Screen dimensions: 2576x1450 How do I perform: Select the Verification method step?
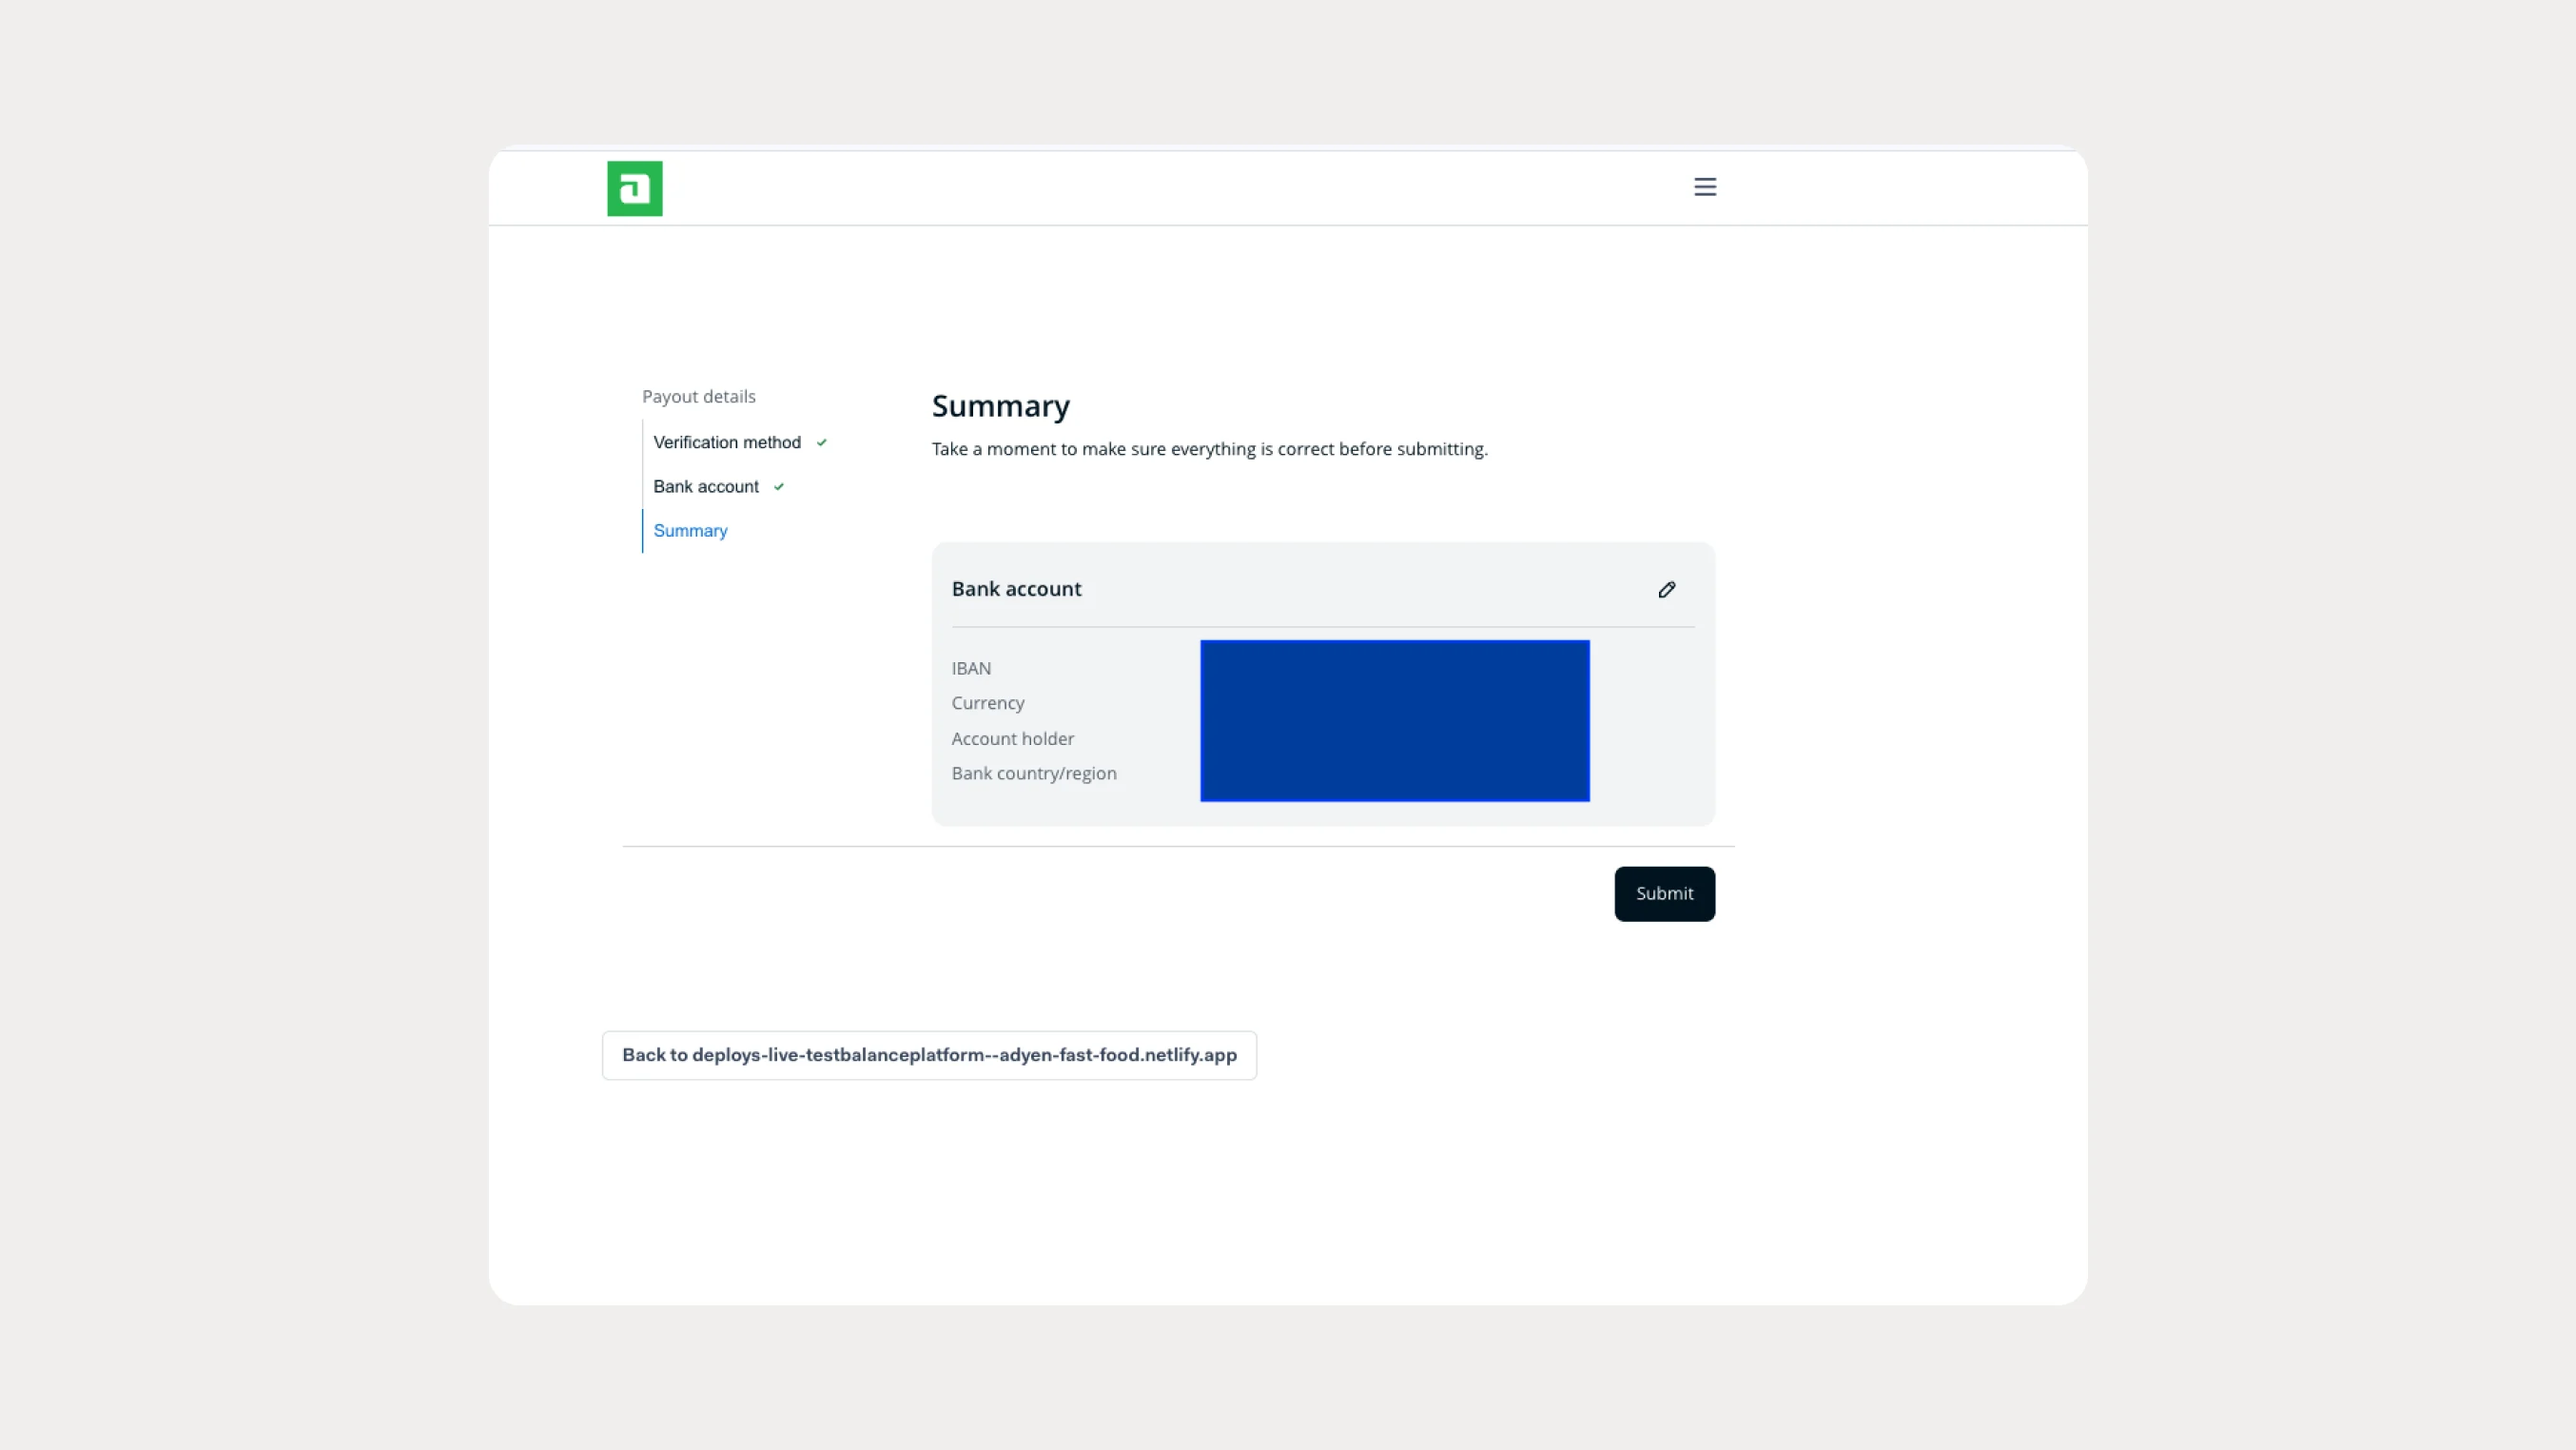[x=727, y=442]
